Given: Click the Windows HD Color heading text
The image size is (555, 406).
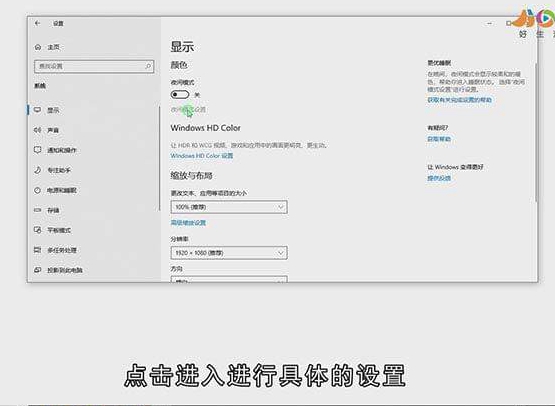Looking at the screenshot, I should click(206, 128).
